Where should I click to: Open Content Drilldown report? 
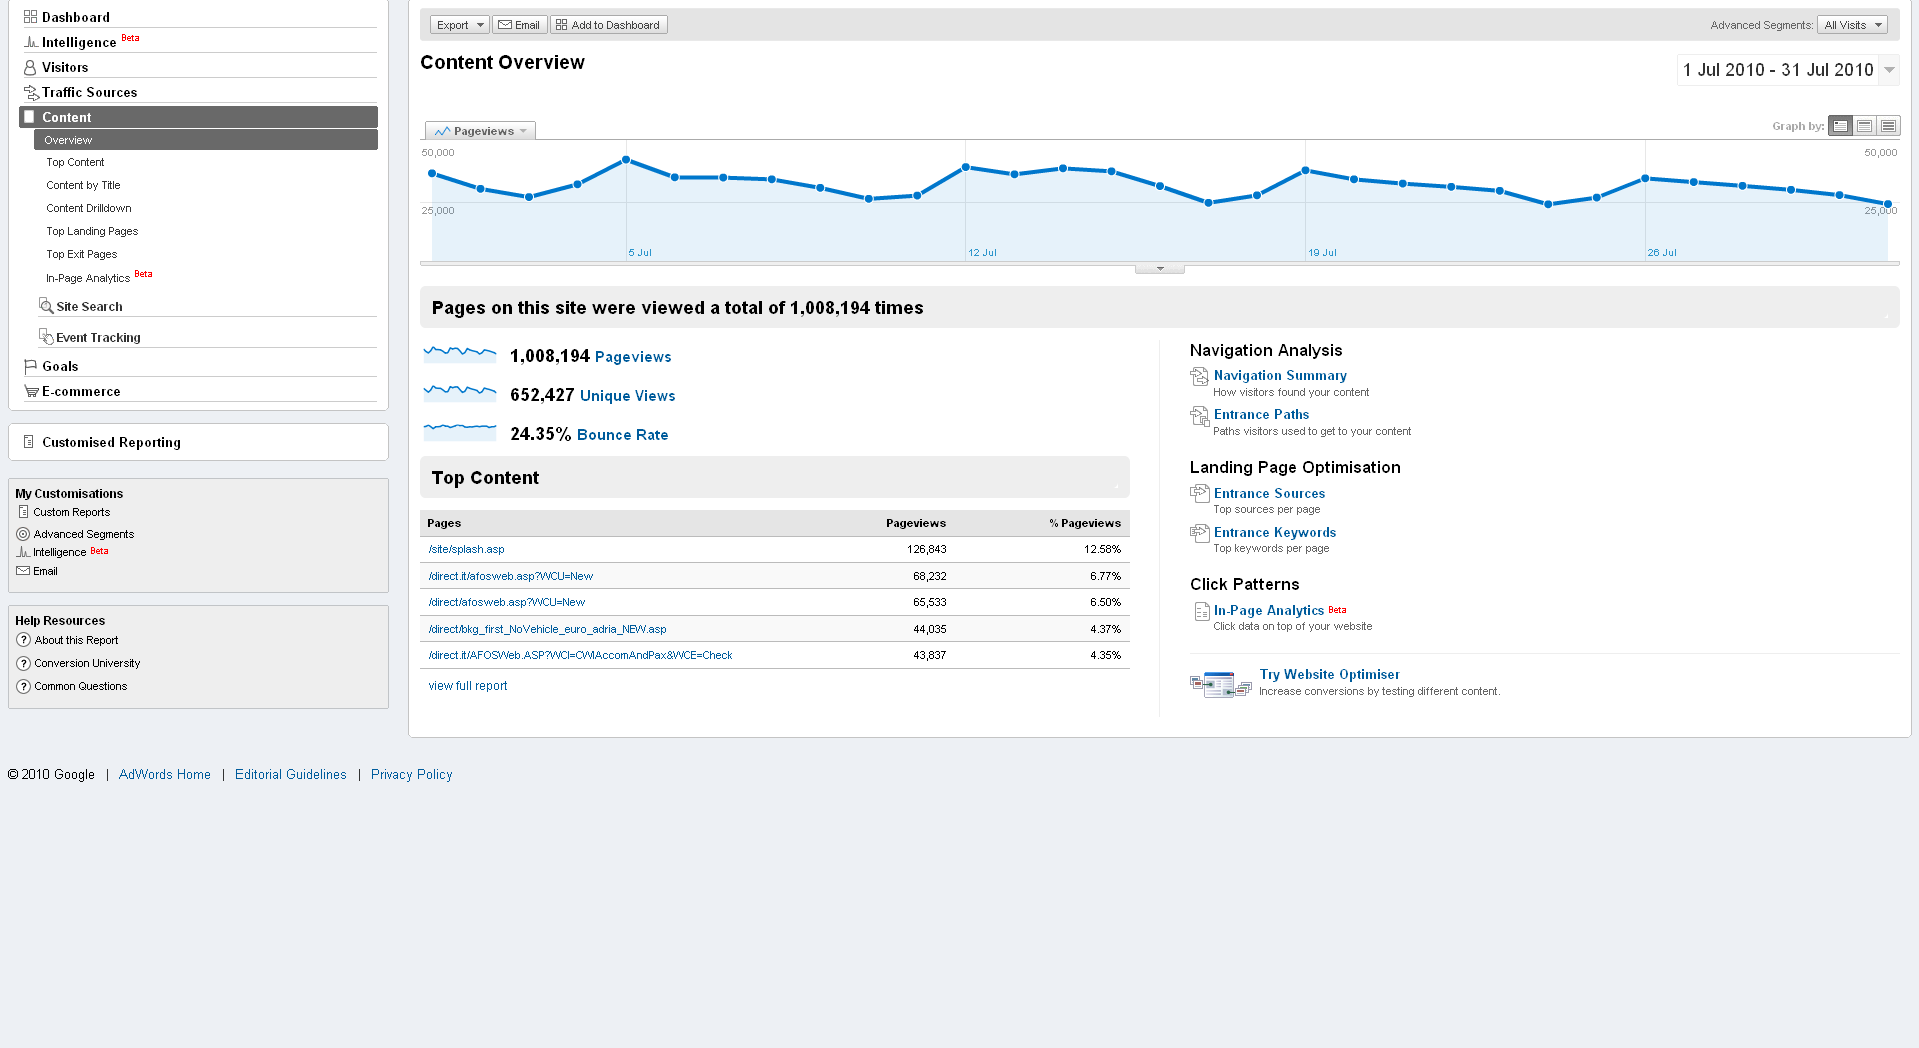[x=89, y=208]
